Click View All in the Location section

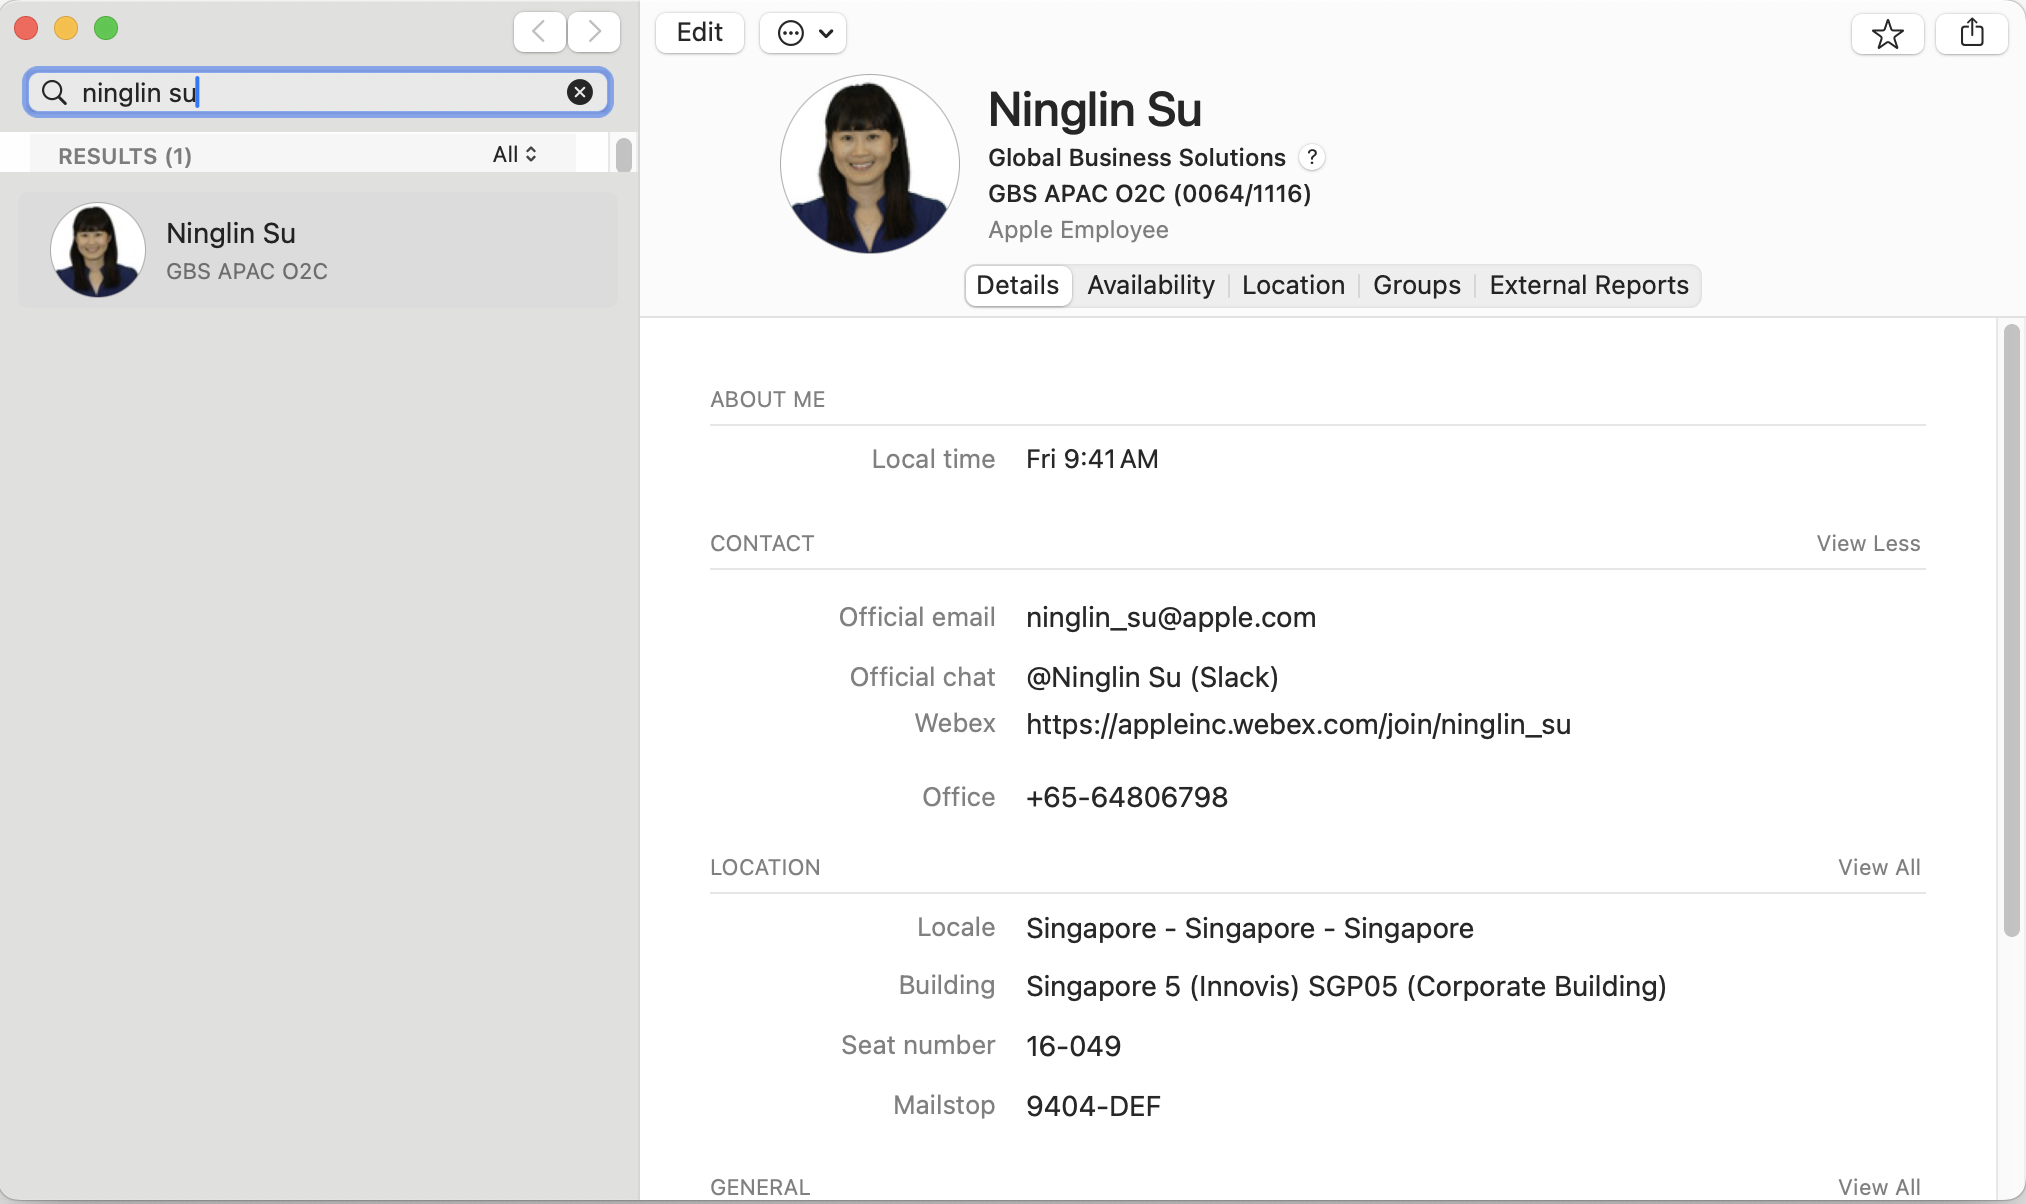1879,867
